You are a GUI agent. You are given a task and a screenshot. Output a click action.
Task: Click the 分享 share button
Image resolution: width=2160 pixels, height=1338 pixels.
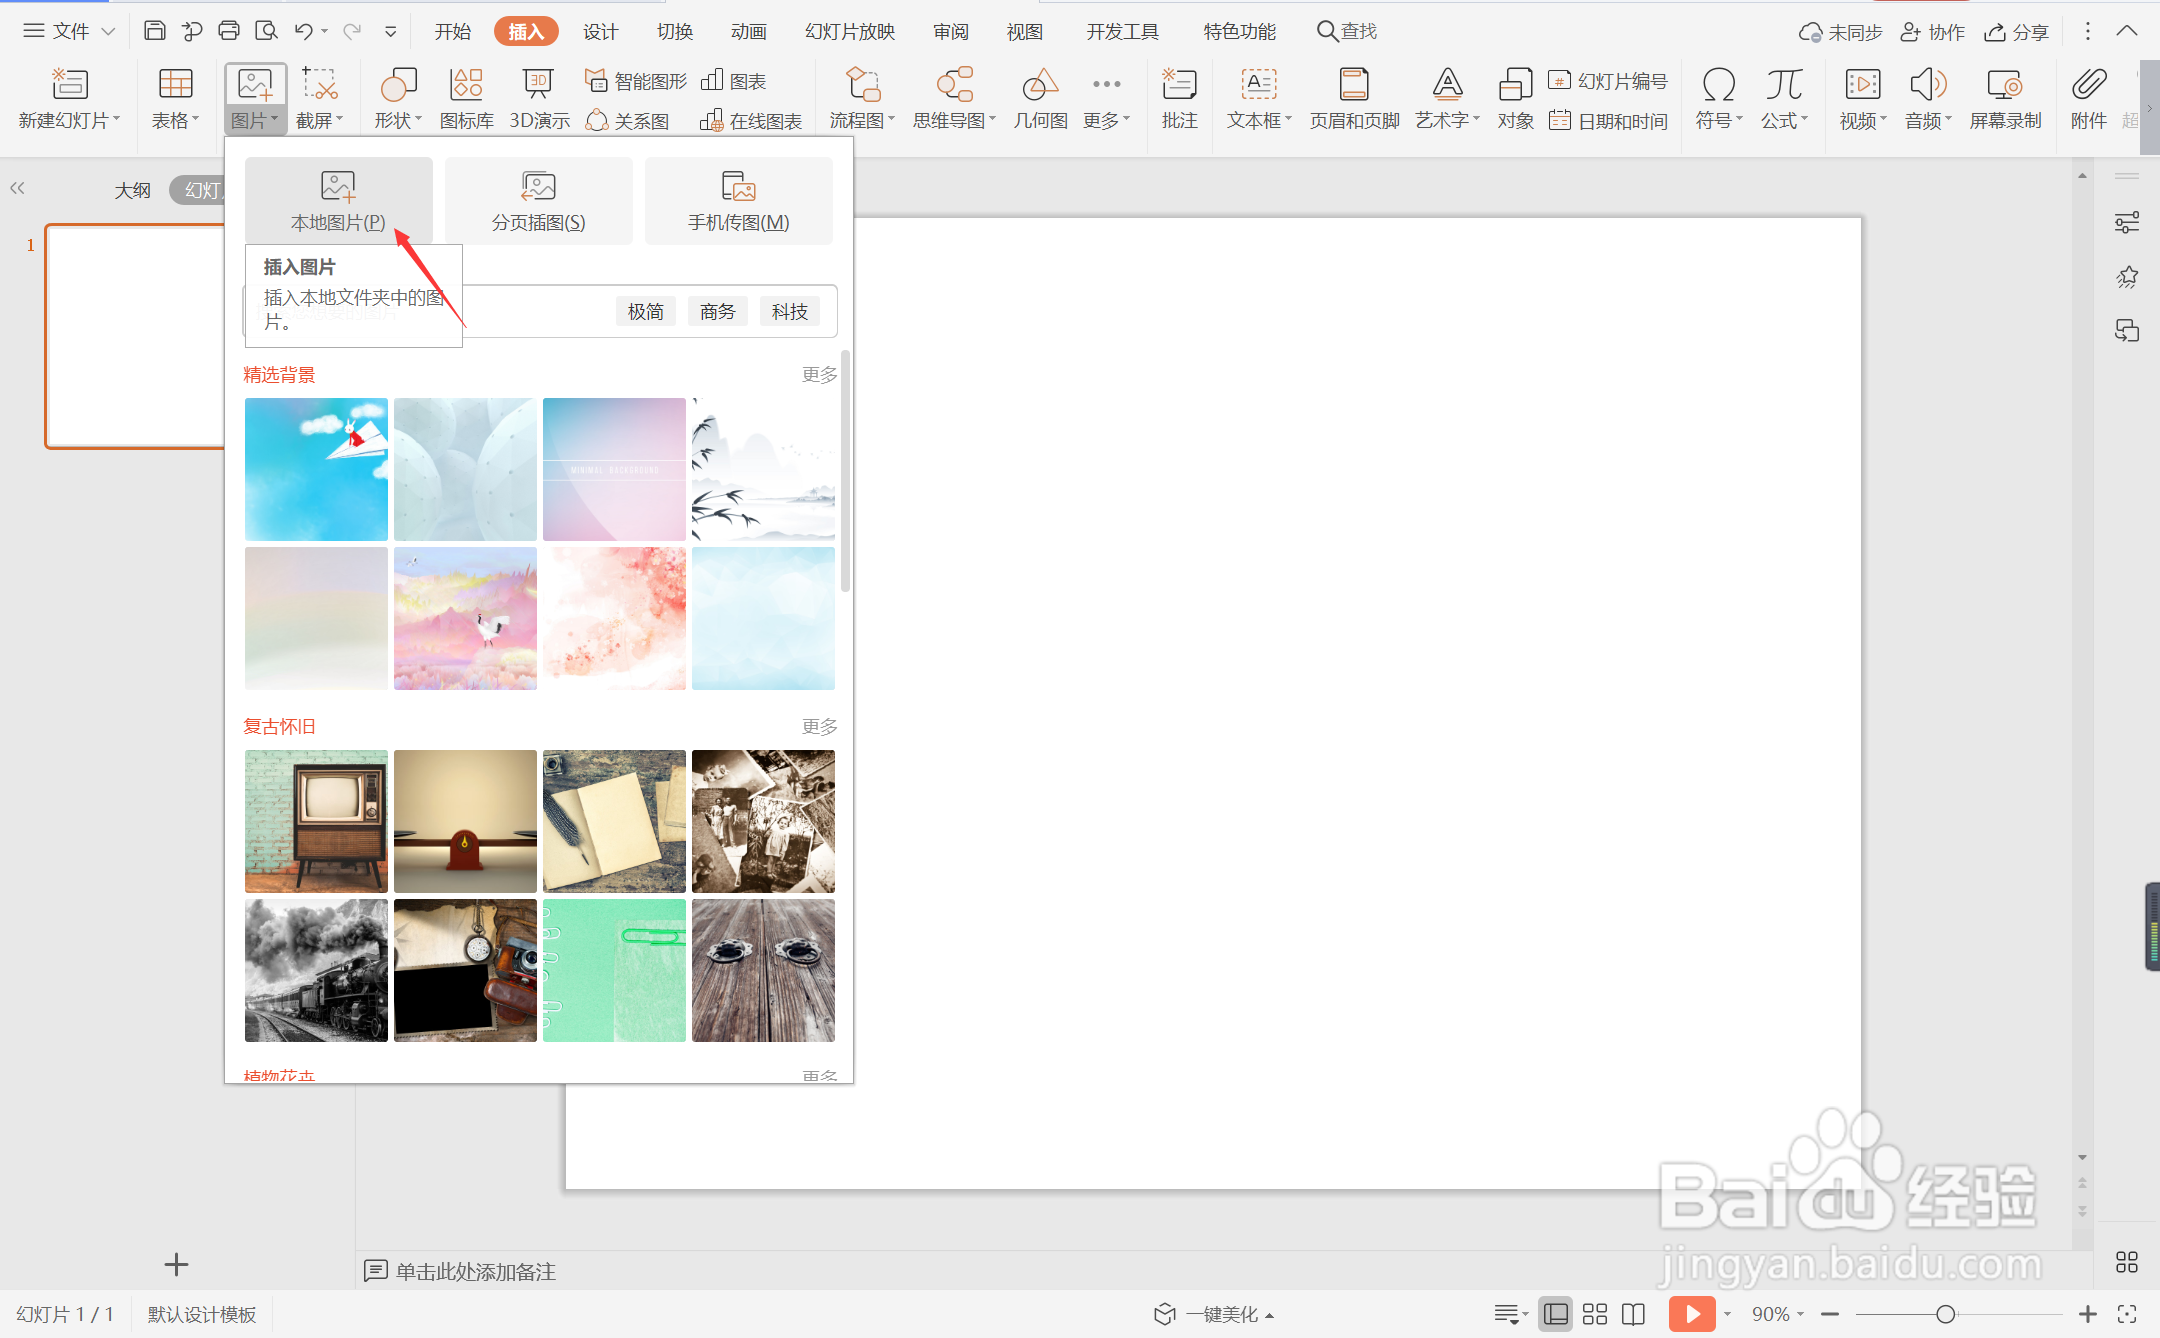[2017, 32]
